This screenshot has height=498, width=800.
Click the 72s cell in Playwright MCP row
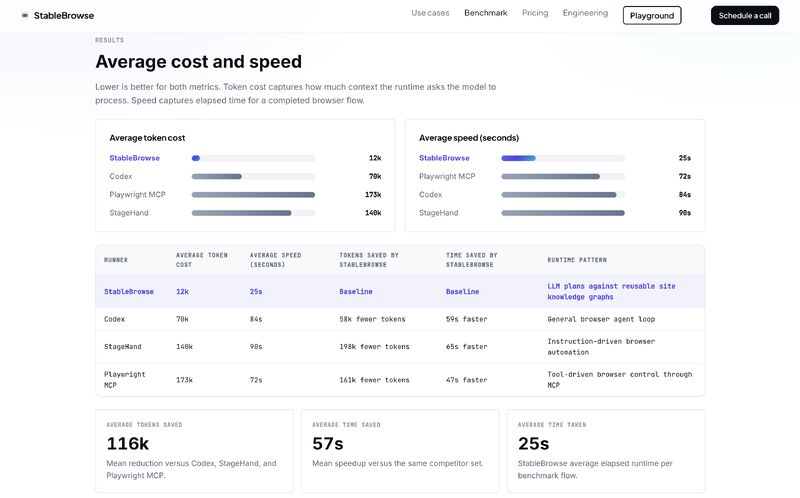pos(256,380)
